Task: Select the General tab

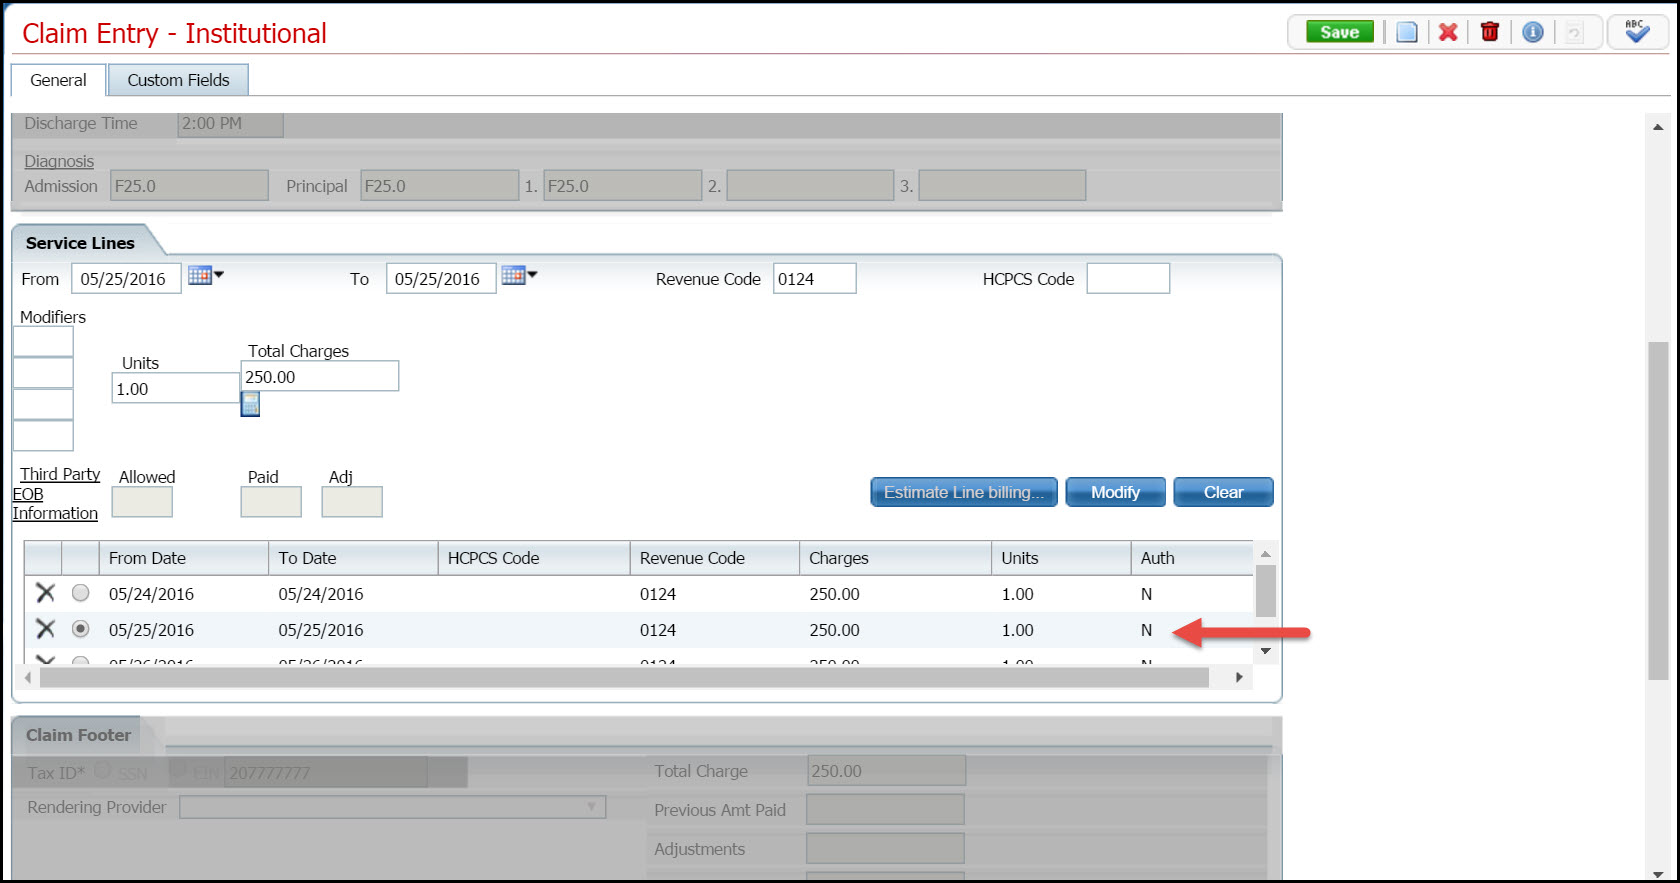Action: [x=58, y=80]
